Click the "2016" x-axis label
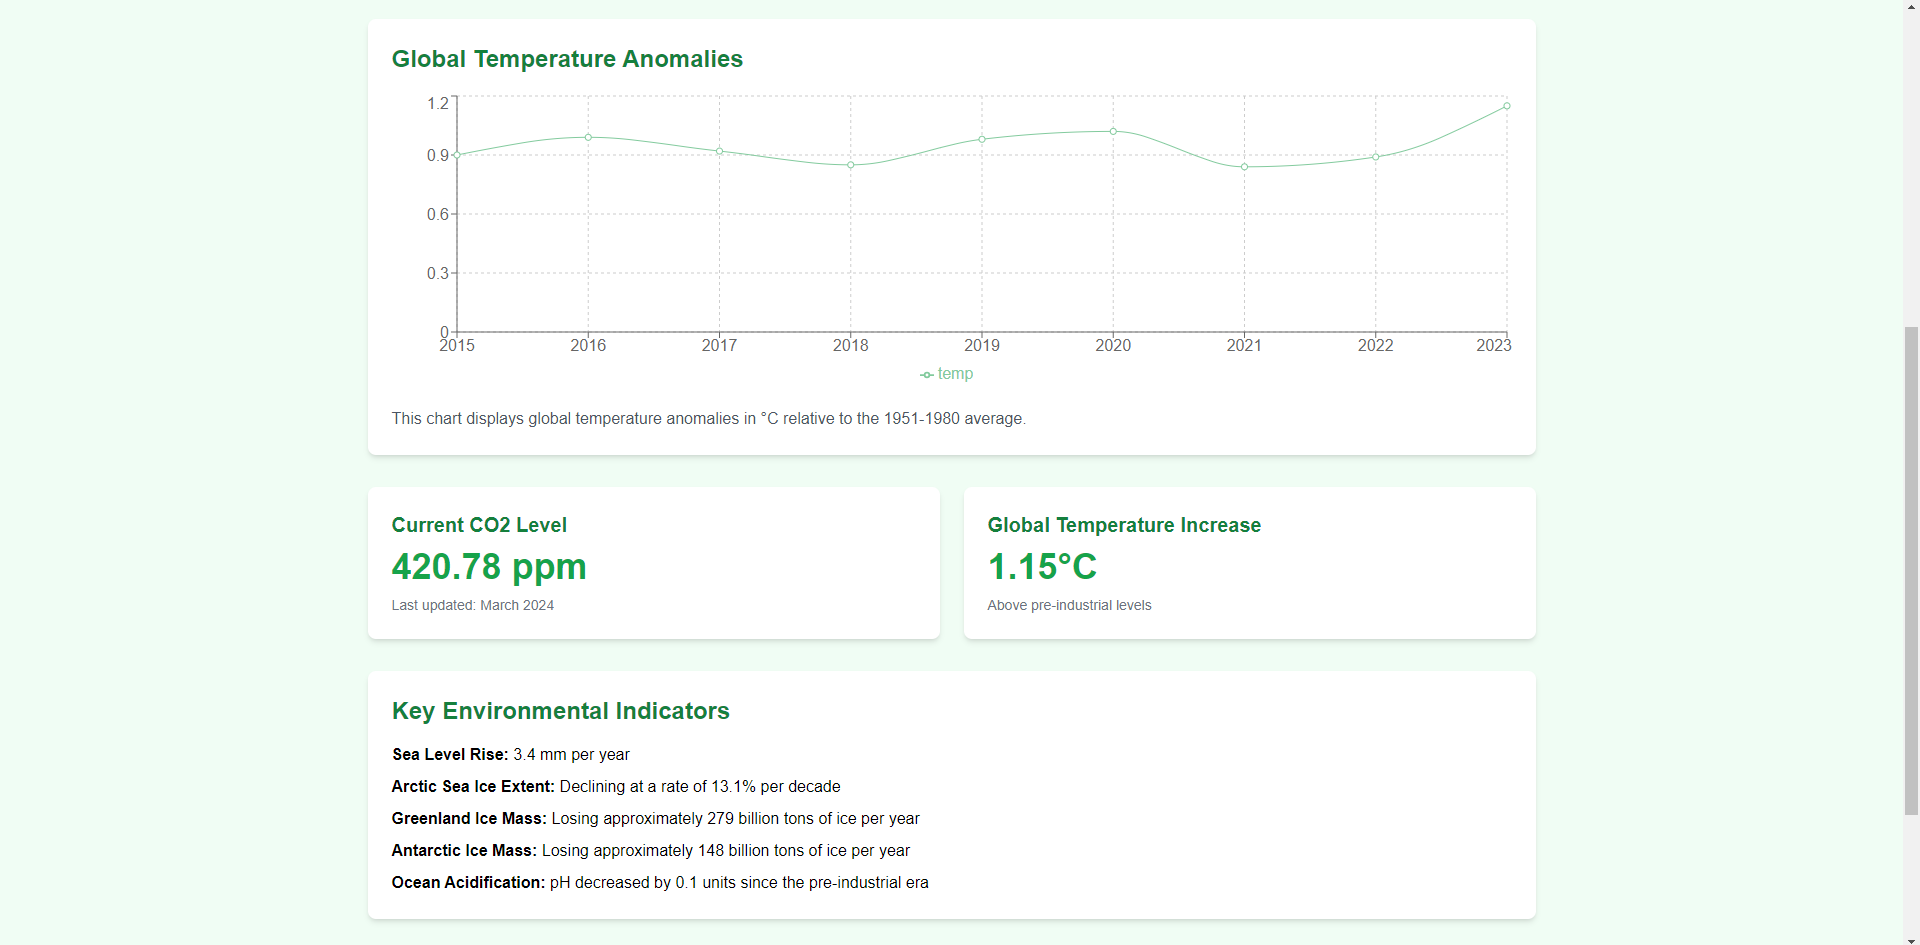 588,345
